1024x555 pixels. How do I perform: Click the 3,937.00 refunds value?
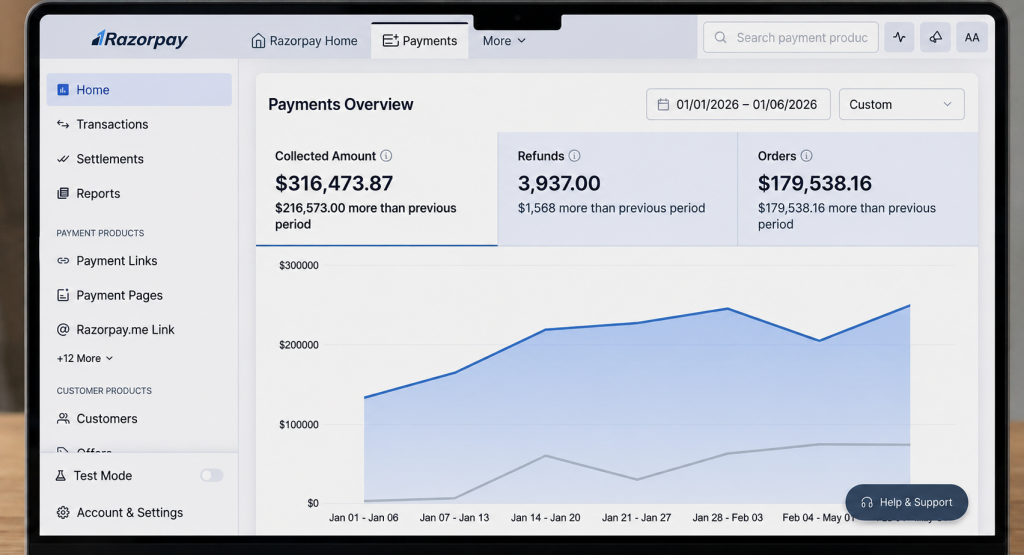click(559, 183)
